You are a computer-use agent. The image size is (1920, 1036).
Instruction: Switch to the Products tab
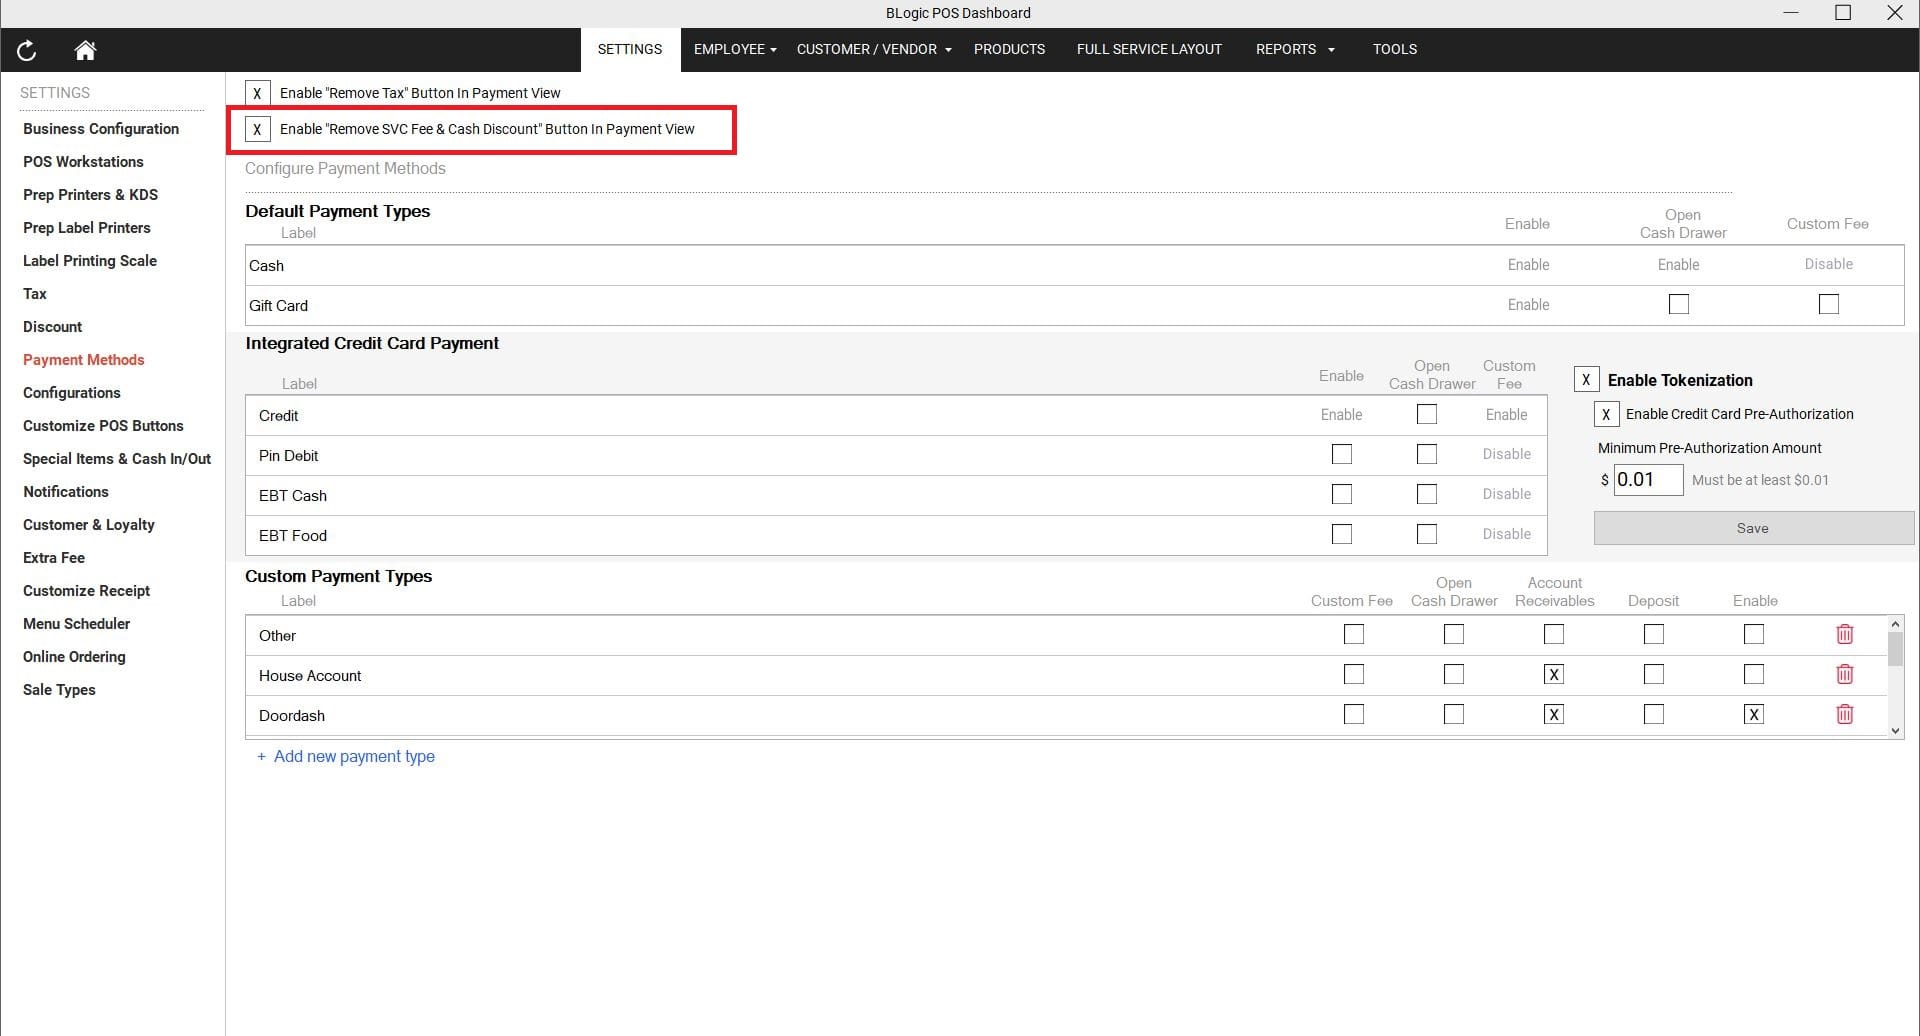[1009, 49]
